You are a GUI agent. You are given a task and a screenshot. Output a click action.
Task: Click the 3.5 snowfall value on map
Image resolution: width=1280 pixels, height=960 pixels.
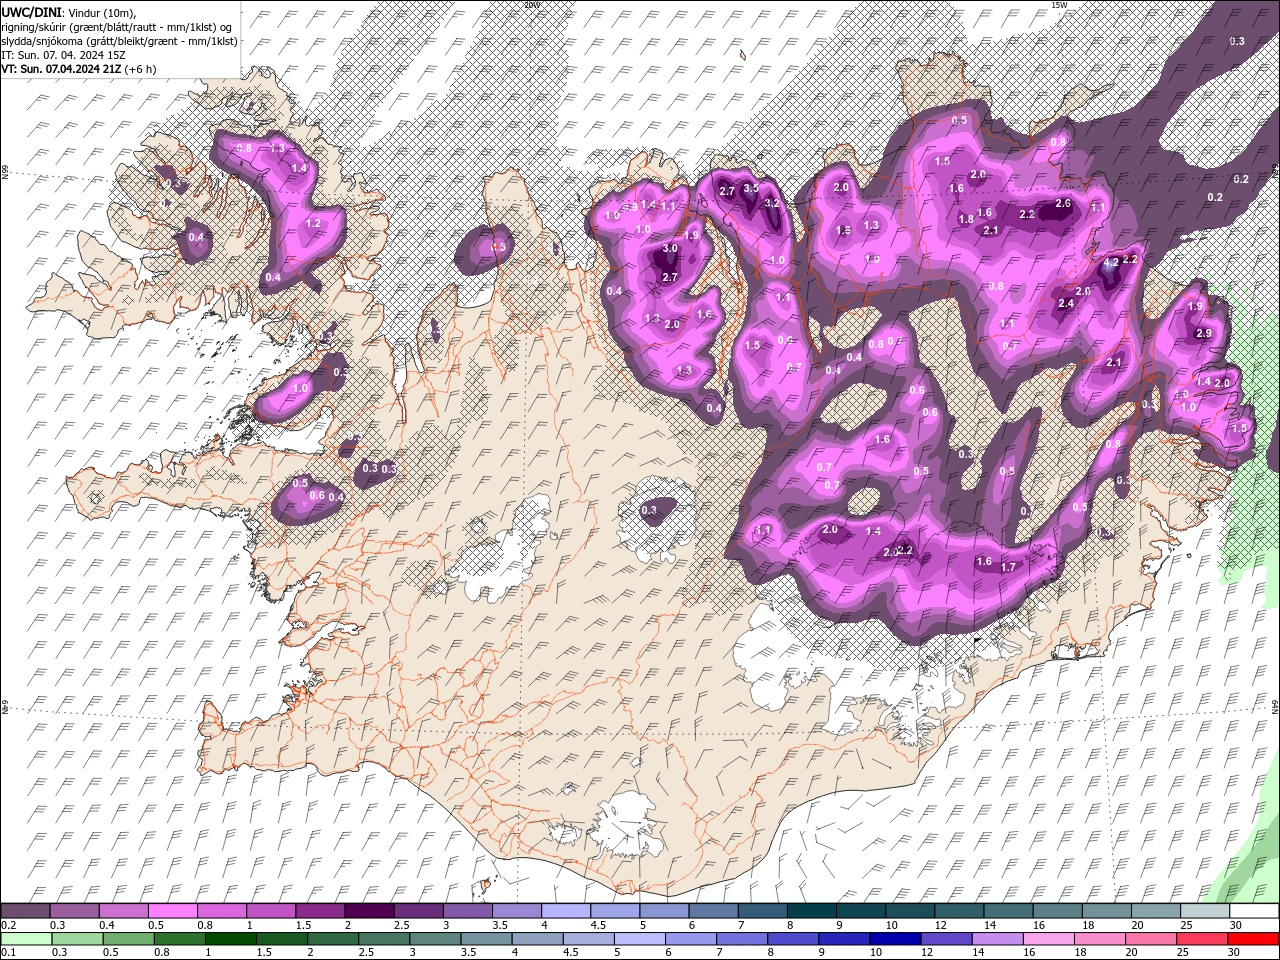pos(752,187)
